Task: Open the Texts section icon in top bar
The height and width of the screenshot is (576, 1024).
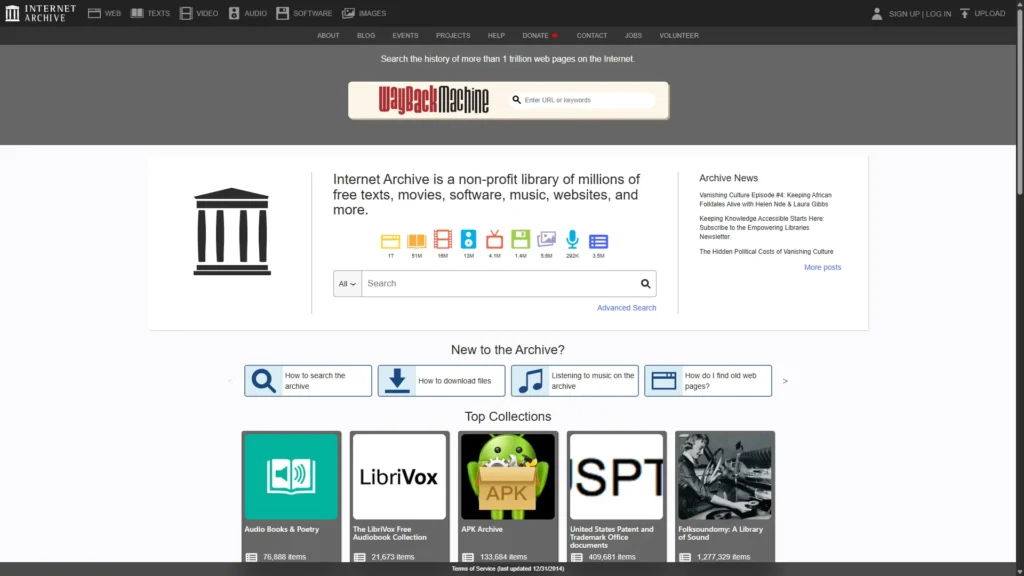Action: click(137, 13)
